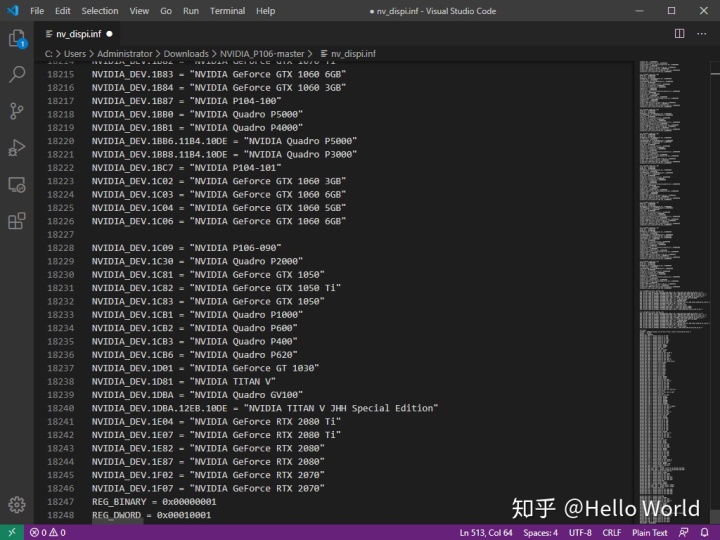Open the View menu
This screenshot has height=540, width=720.
[x=139, y=11]
